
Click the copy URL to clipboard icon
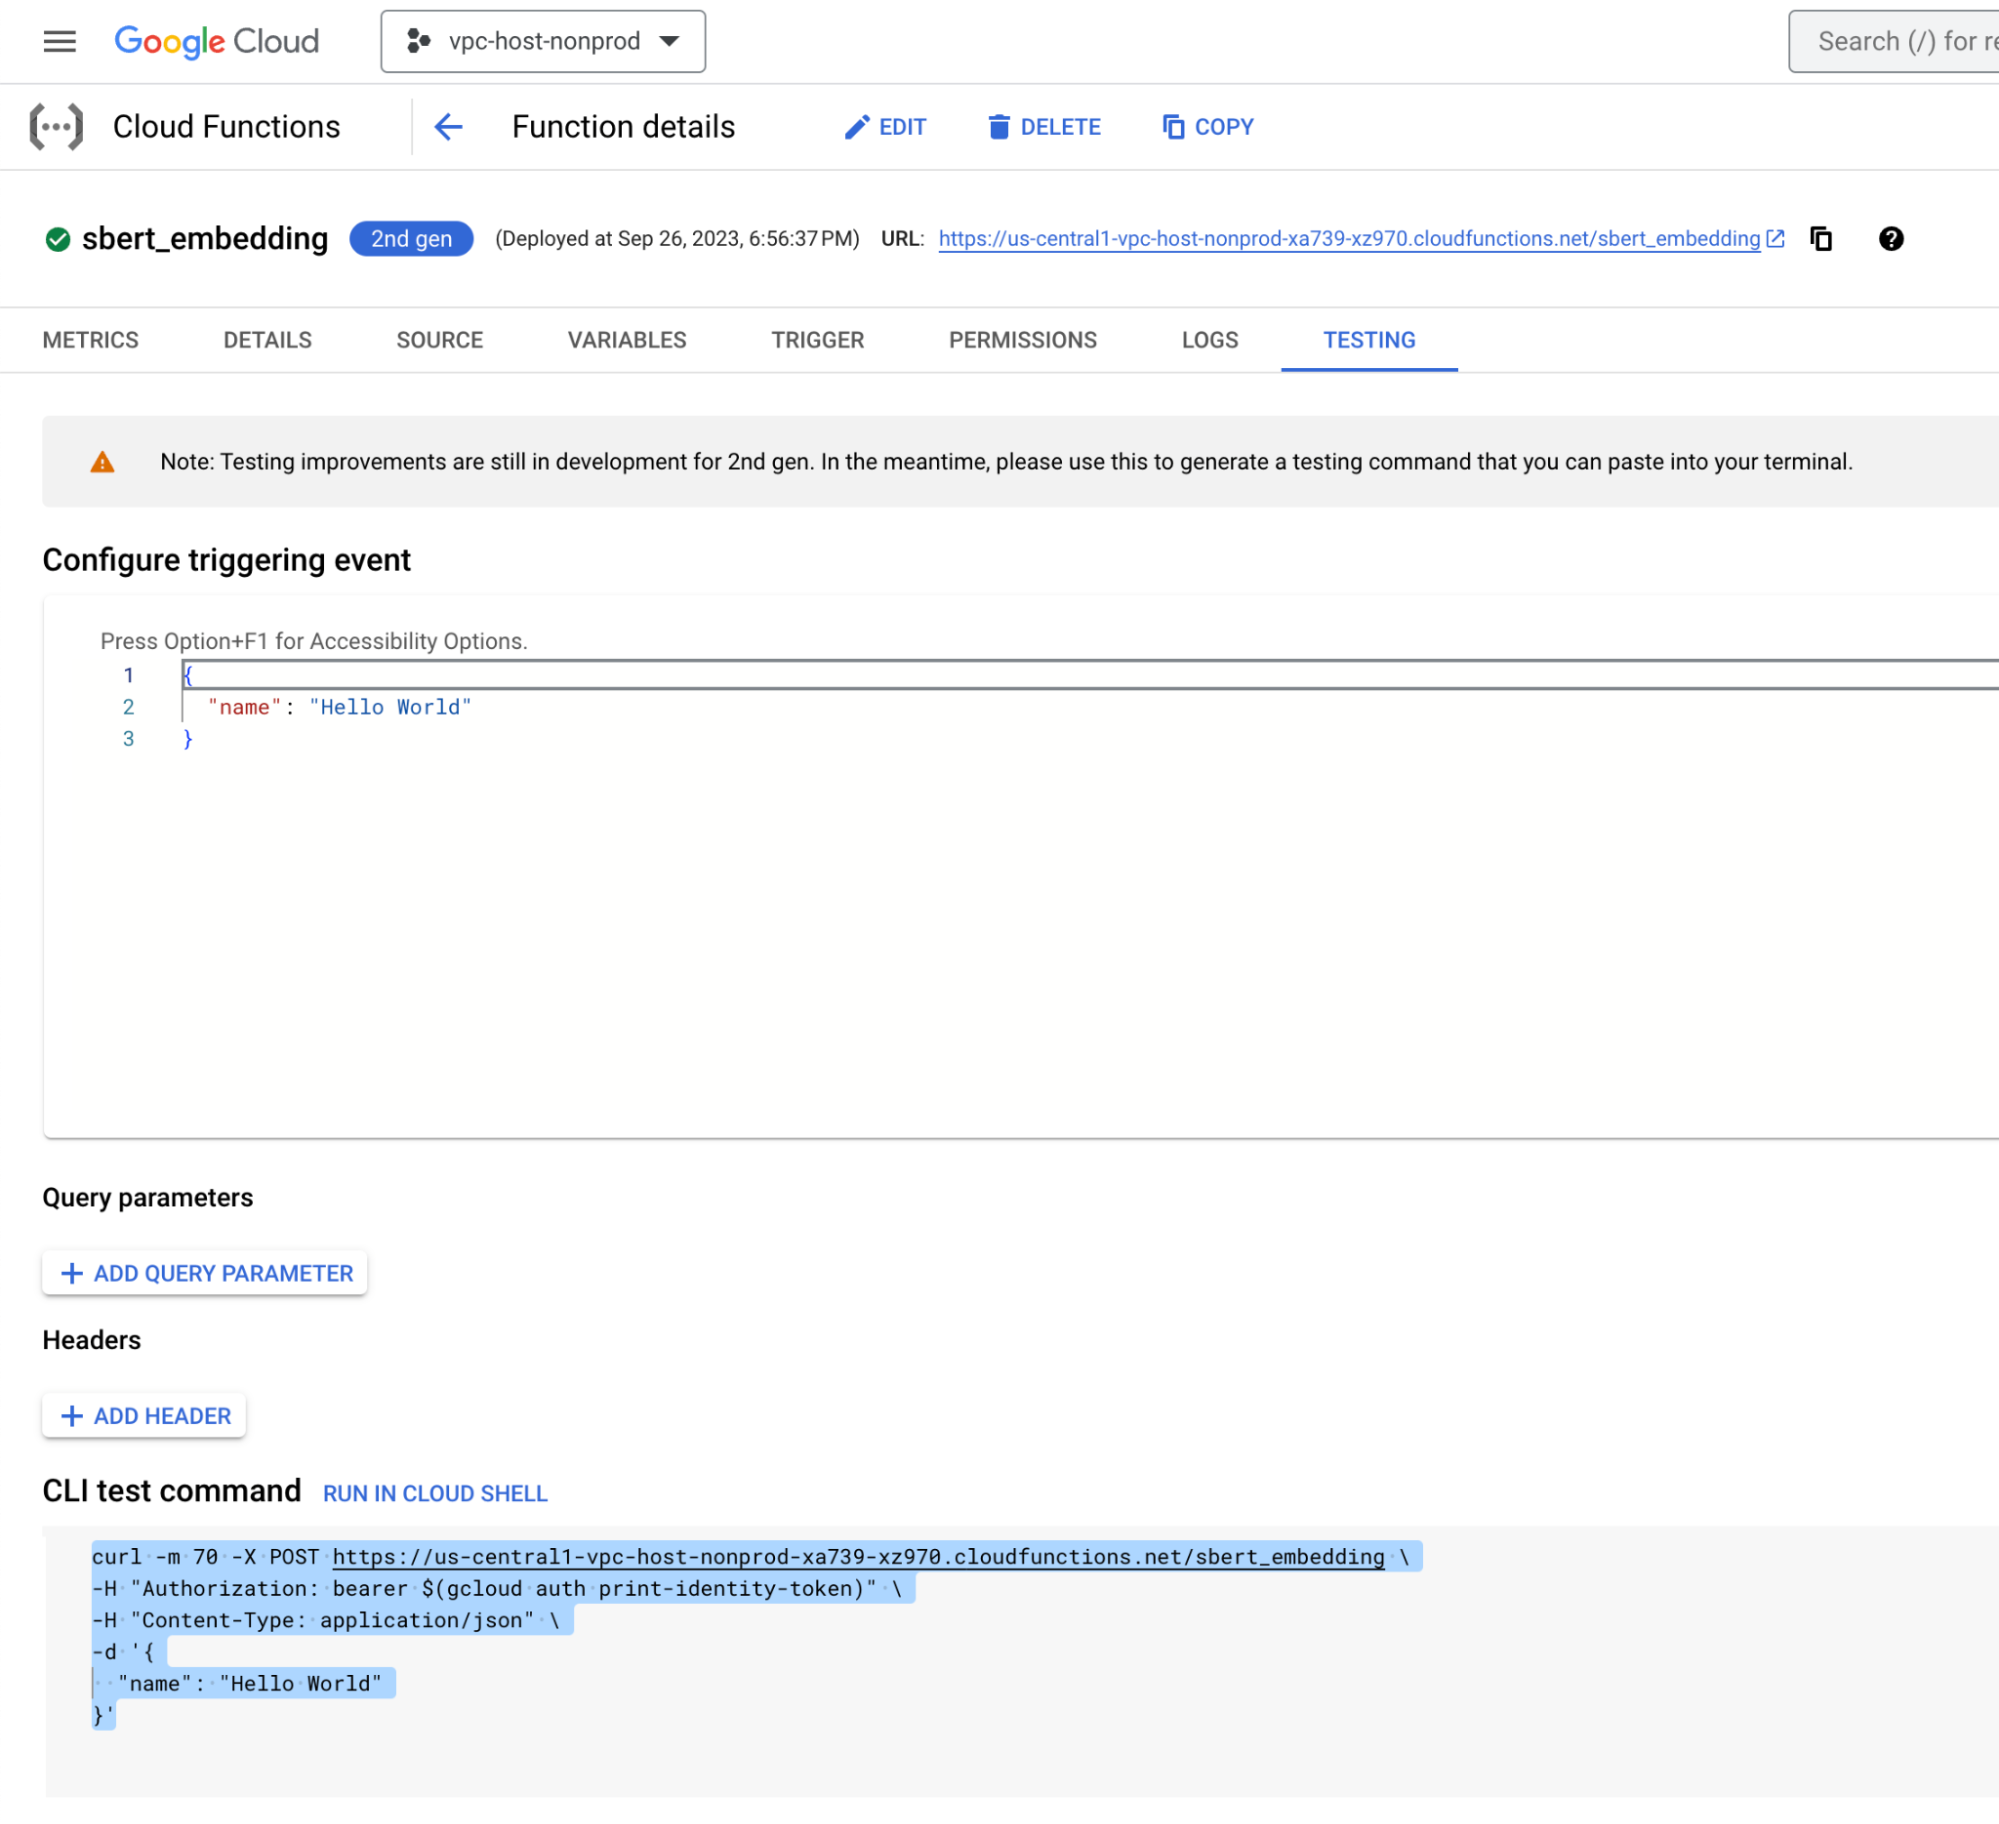(x=1823, y=239)
